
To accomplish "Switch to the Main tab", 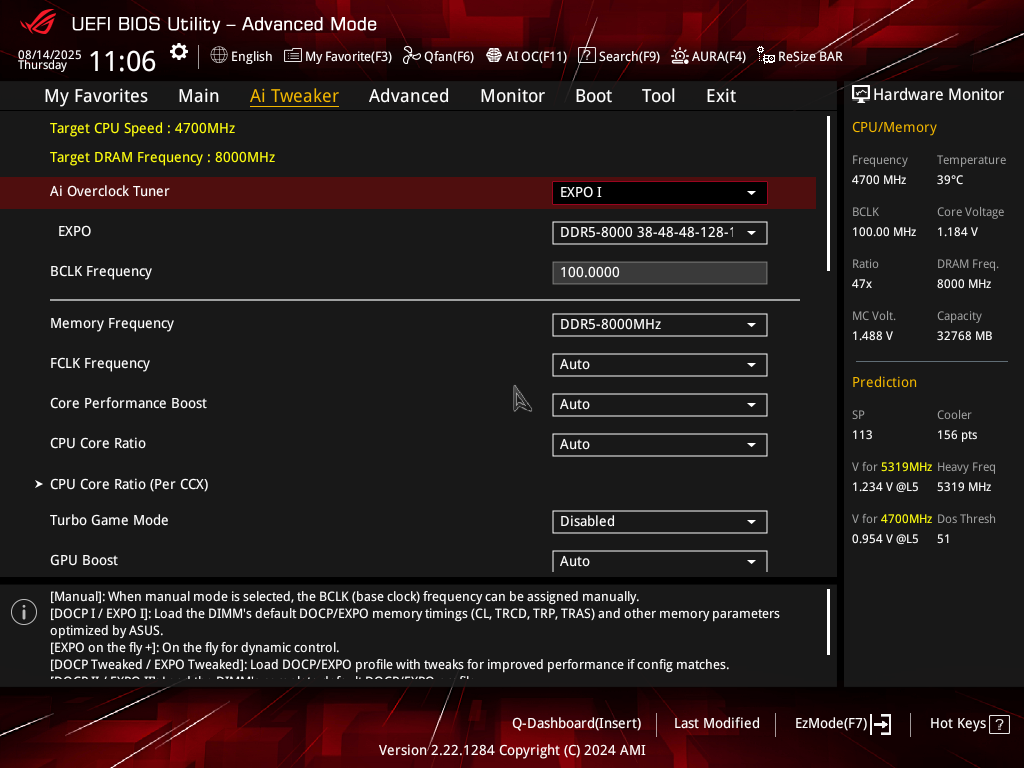I will pyautogui.click(x=199, y=96).
